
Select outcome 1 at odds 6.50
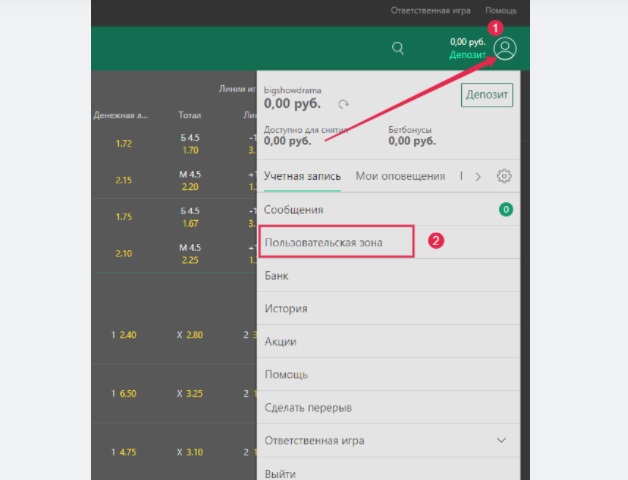[123, 393]
